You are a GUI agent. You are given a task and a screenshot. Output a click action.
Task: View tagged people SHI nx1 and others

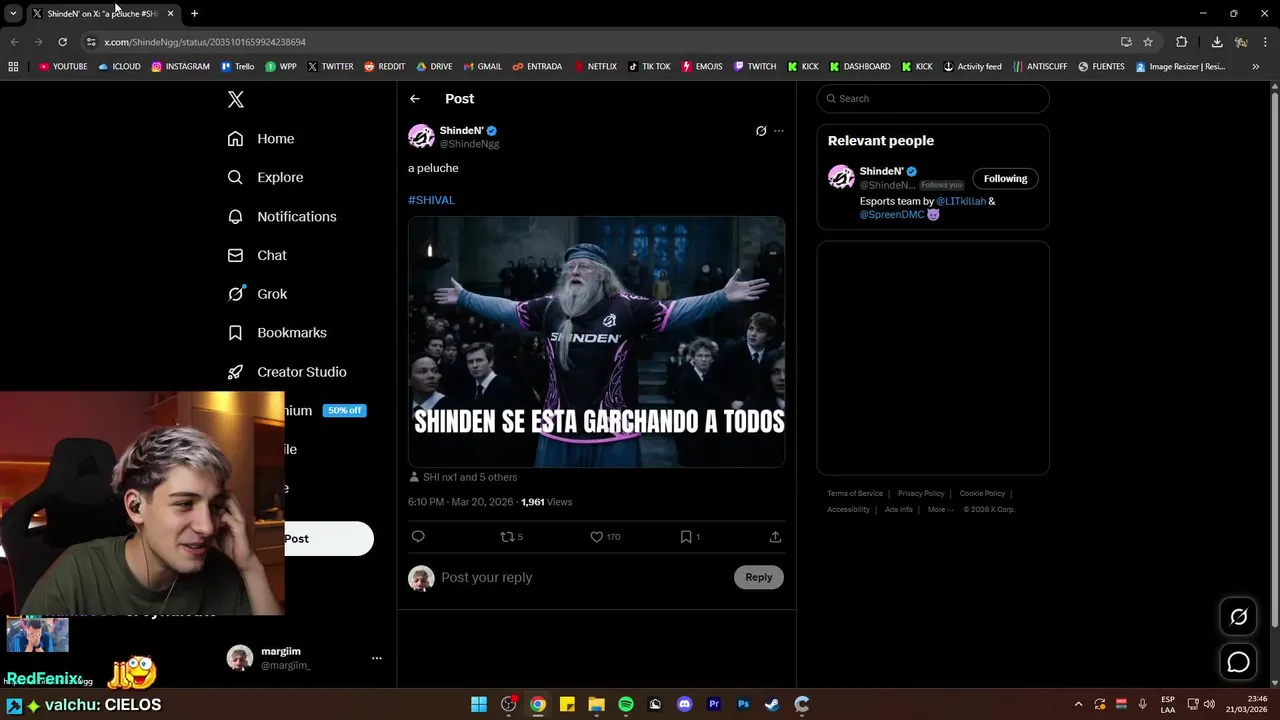[x=463, y=477]
